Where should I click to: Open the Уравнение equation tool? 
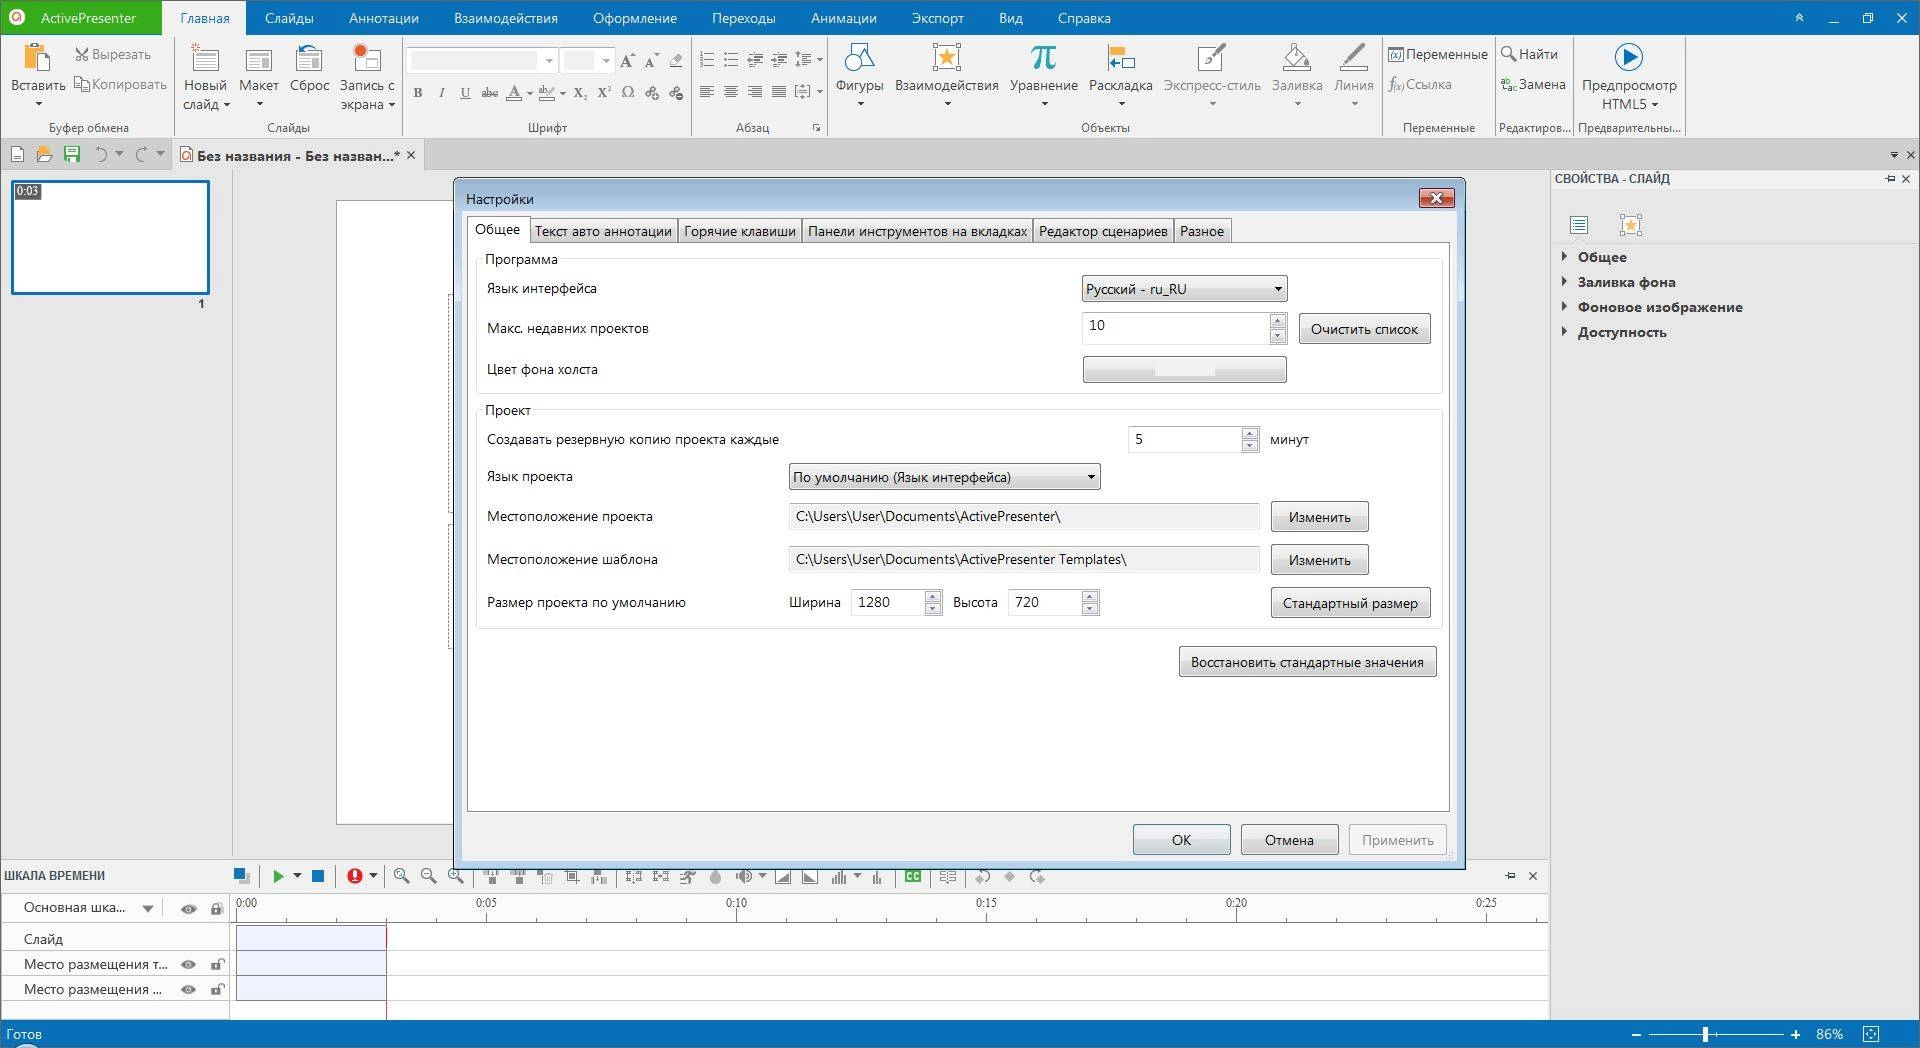[x=1043, y=75]
